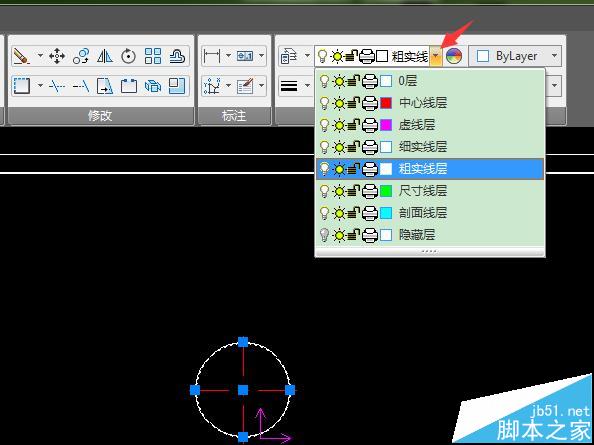594x445 pixels.
Task: Select the 0层 layer entry
Action: pyautogui.click(x=430, y=81)
